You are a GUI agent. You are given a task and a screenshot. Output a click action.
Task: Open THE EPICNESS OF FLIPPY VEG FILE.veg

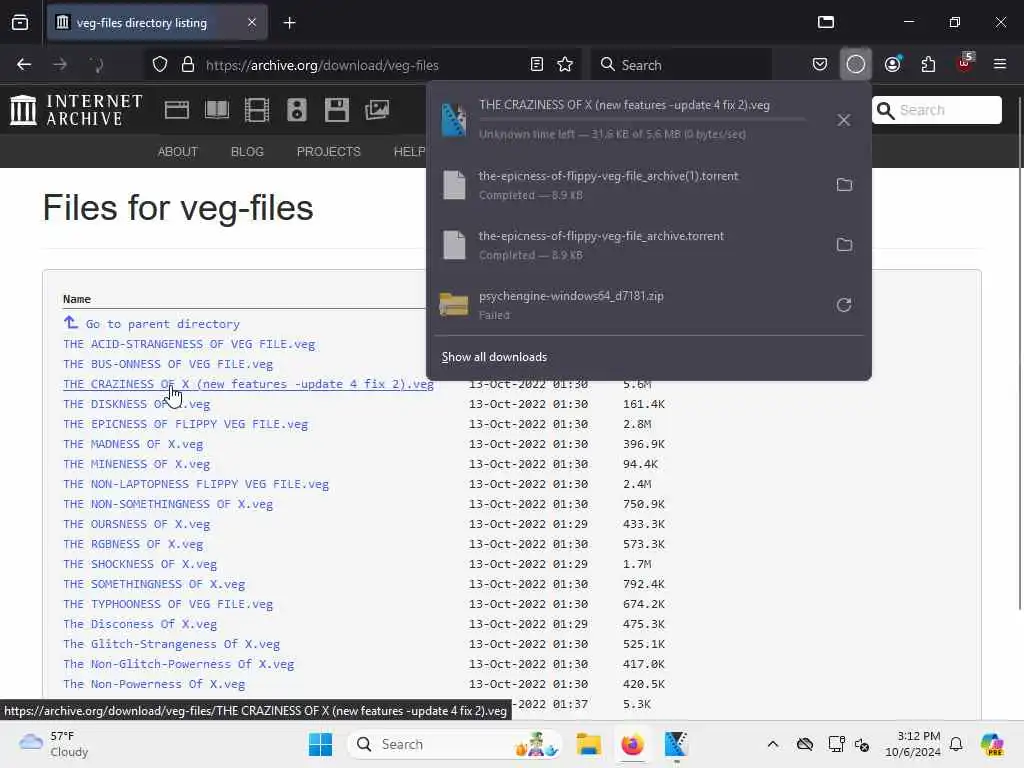coord(185,424)
